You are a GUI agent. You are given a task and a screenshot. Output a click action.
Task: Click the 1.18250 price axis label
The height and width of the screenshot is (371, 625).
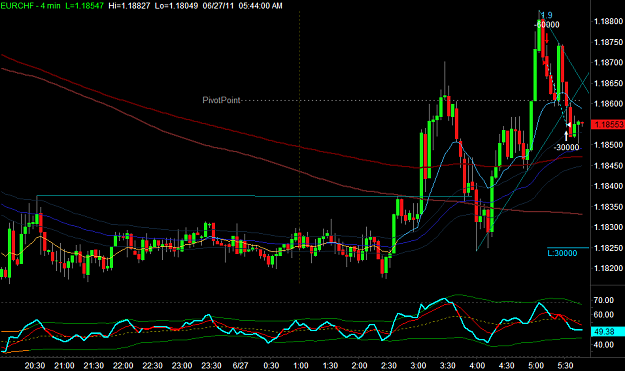coord(608,248)
